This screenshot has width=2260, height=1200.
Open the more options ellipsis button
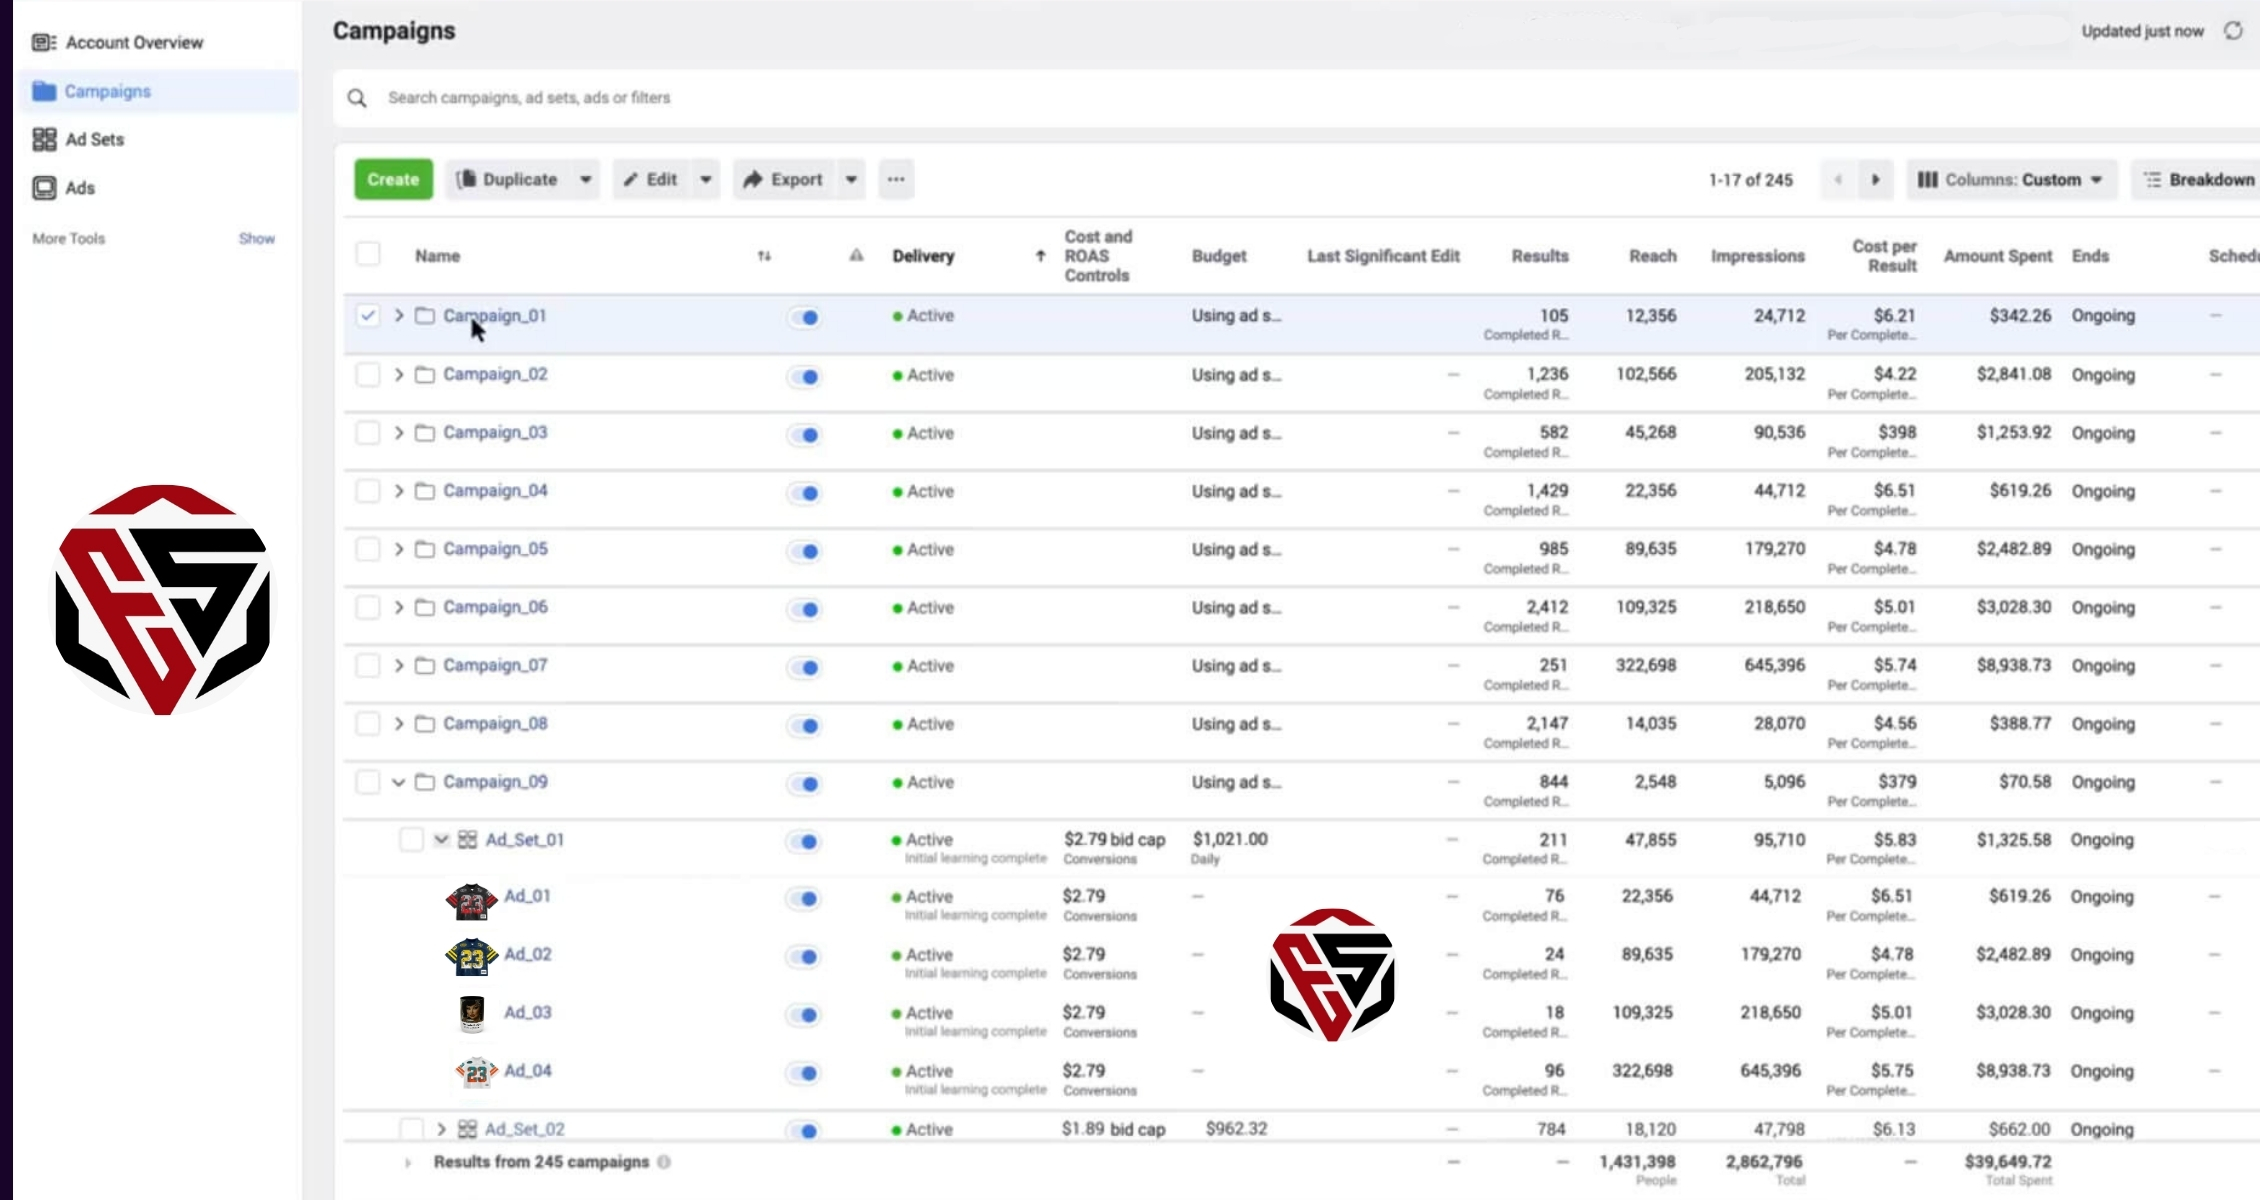[896, 180]
